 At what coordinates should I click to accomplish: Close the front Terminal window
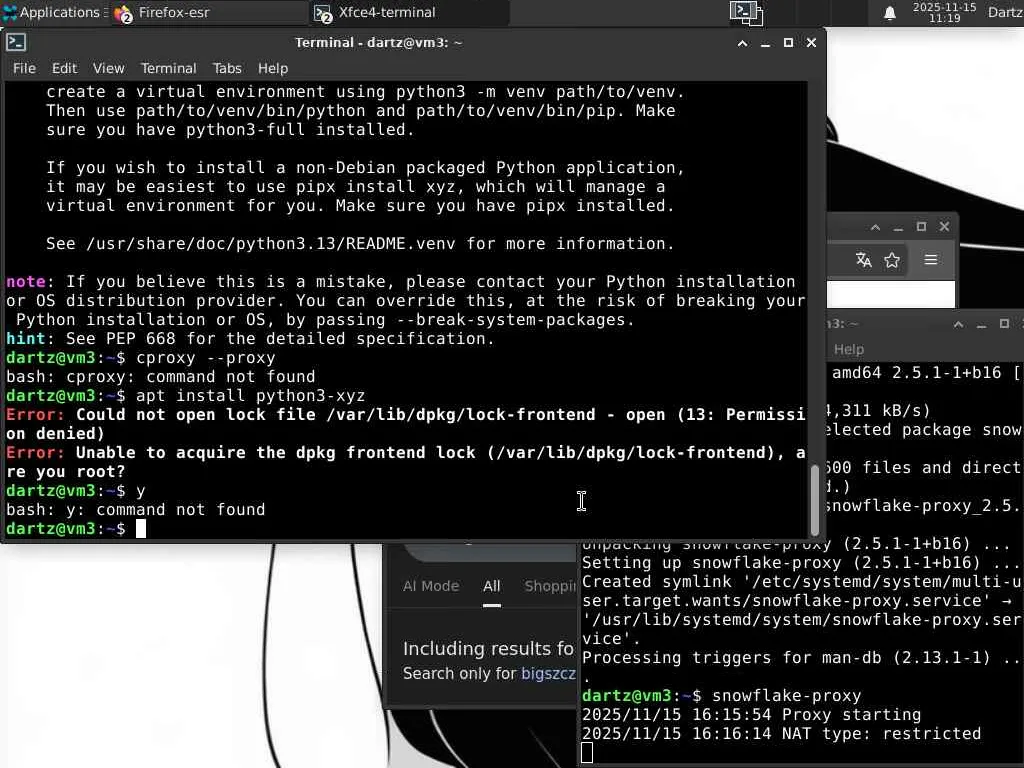(x=811, y=42)
